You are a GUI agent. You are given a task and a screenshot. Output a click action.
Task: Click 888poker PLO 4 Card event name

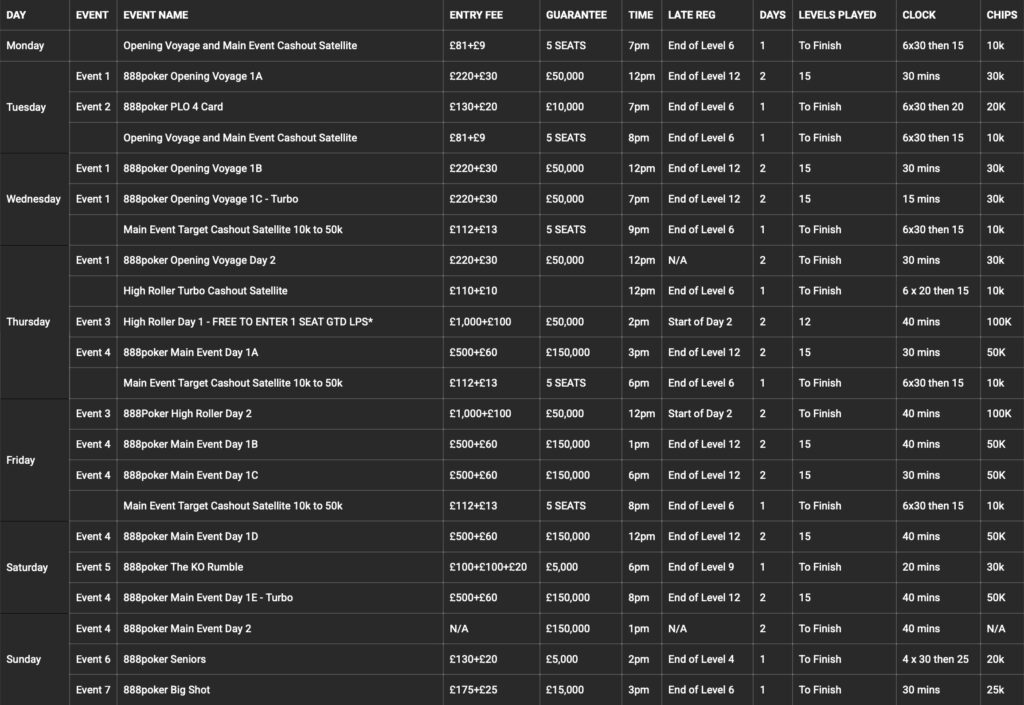point(173,107)
